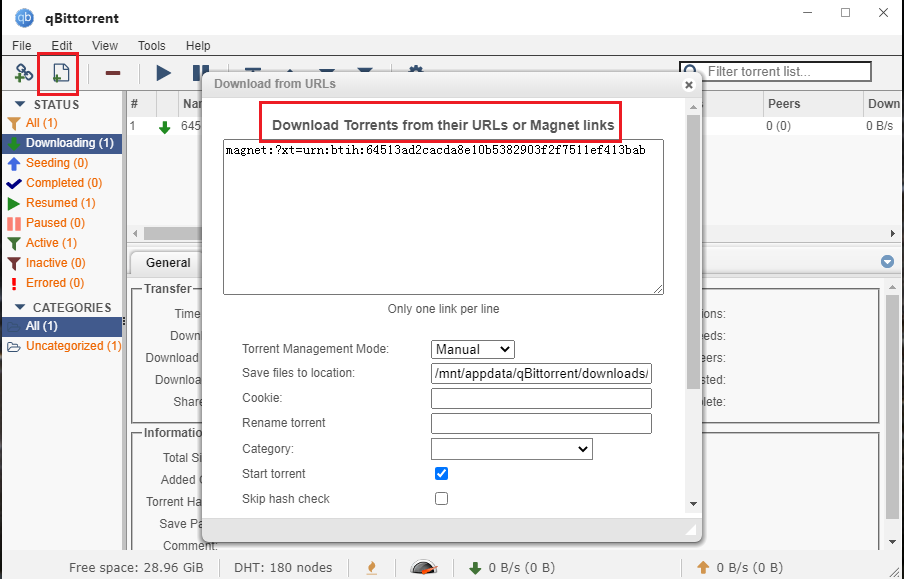Image resolution: width=904 pixels, height=579 pixels.
Task: Click the Add Torrent Link toolbar icon
Action: [x=24, y=73]
